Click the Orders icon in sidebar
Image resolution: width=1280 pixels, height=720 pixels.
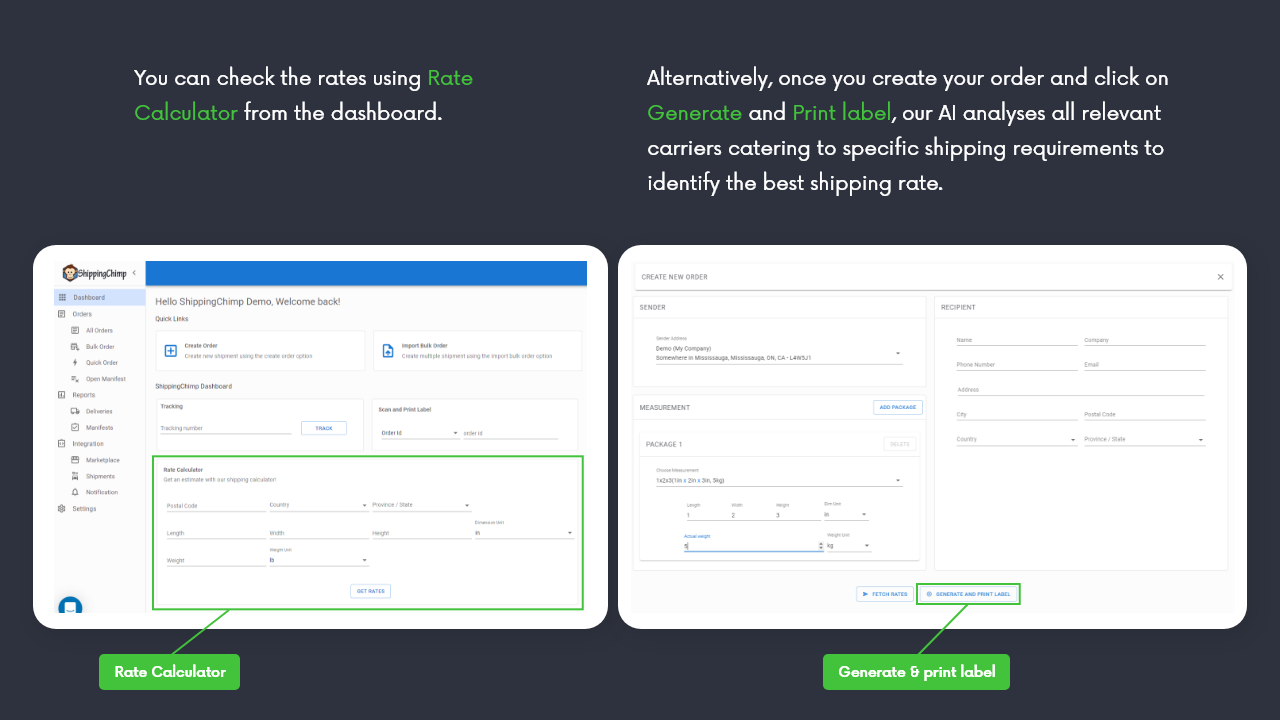tap(62, 314)
